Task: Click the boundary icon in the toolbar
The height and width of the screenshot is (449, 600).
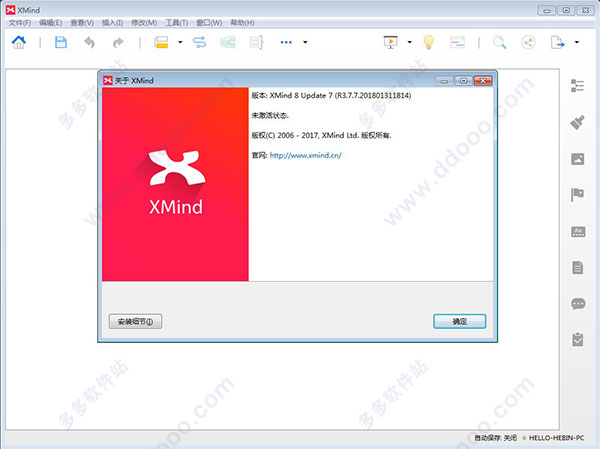Action: point(228,42)
